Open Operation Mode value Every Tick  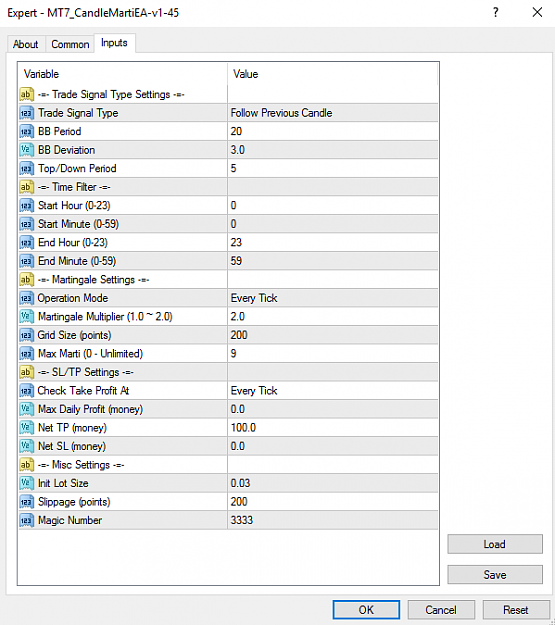tap(333, 298)
